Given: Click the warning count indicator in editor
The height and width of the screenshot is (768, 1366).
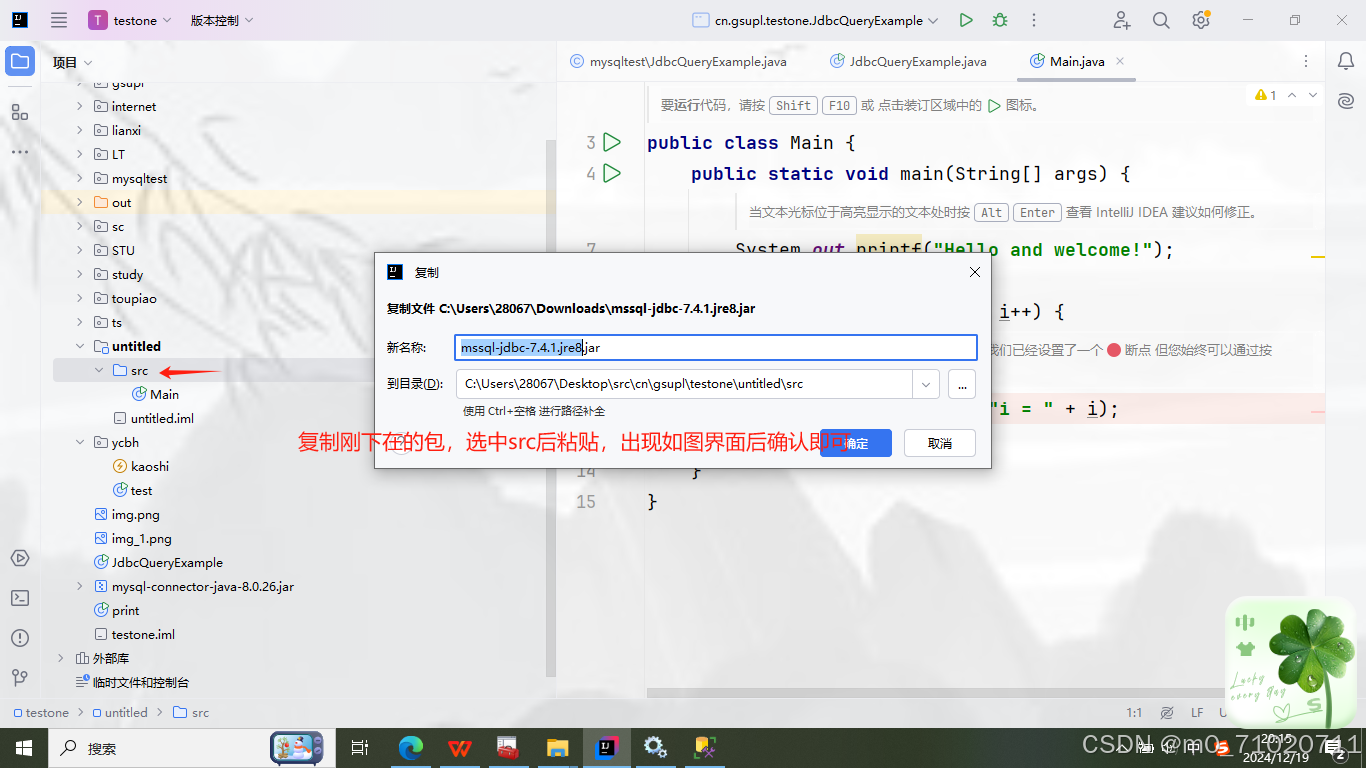Looking at the screenshot, I should click(1266, 95).
